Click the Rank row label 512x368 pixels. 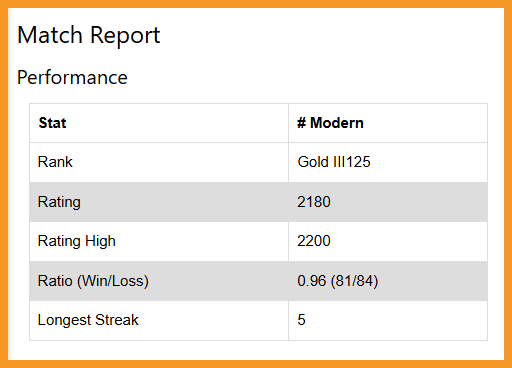pos(55,162)
